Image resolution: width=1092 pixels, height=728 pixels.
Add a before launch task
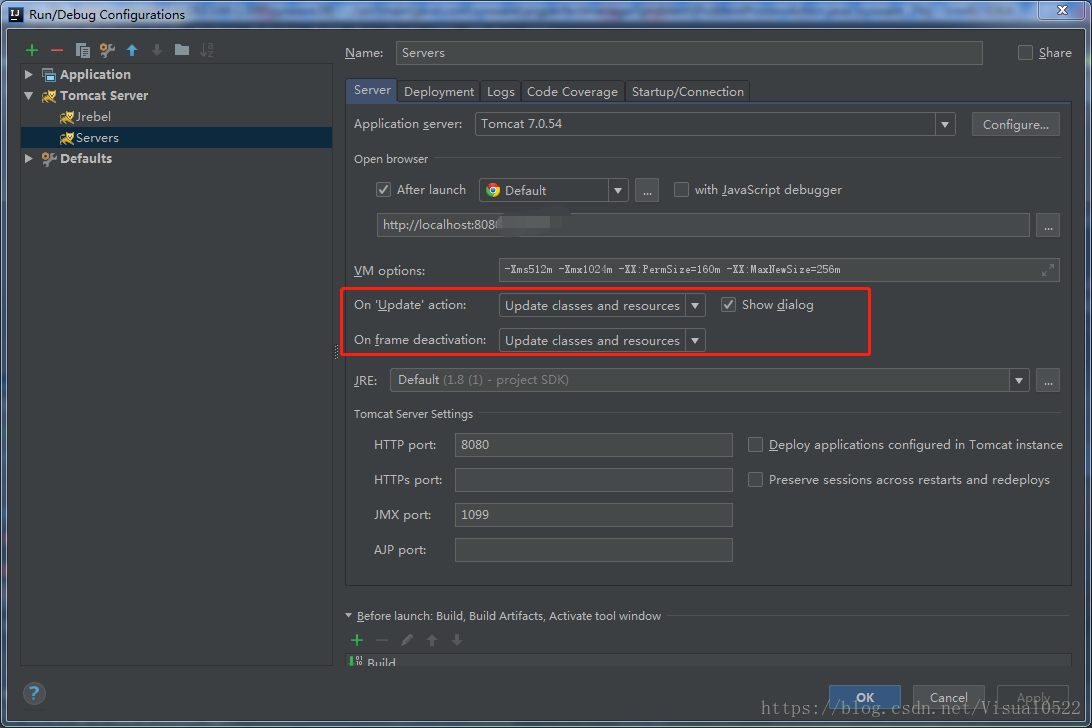click(x=357, y=640)
